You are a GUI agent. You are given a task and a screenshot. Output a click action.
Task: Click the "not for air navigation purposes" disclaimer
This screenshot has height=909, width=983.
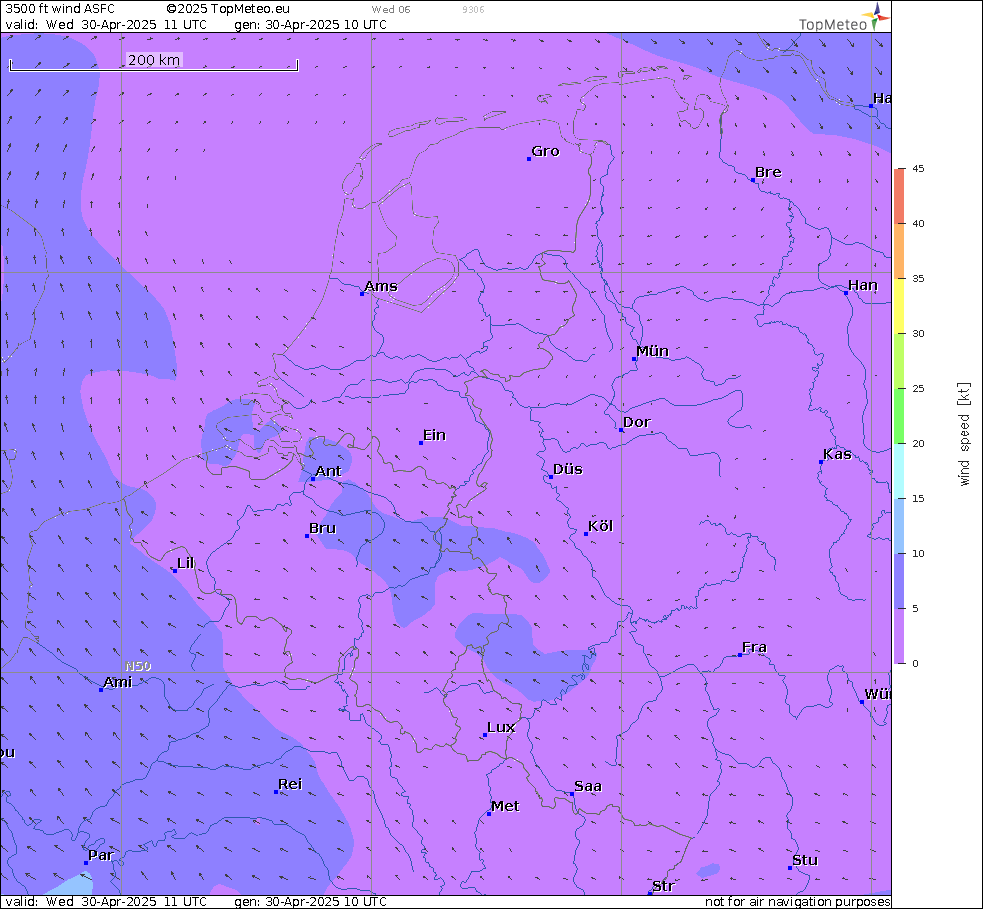click(797, 901)
